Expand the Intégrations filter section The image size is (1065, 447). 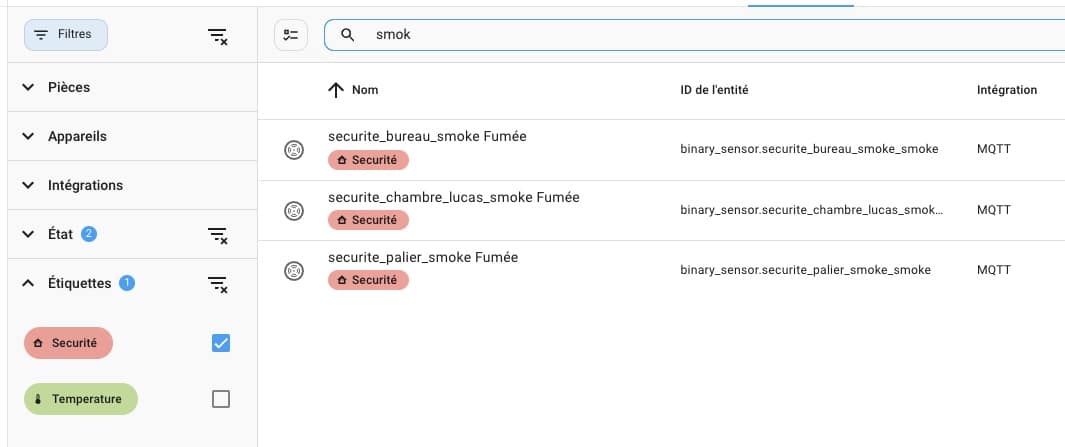(132, 185)
